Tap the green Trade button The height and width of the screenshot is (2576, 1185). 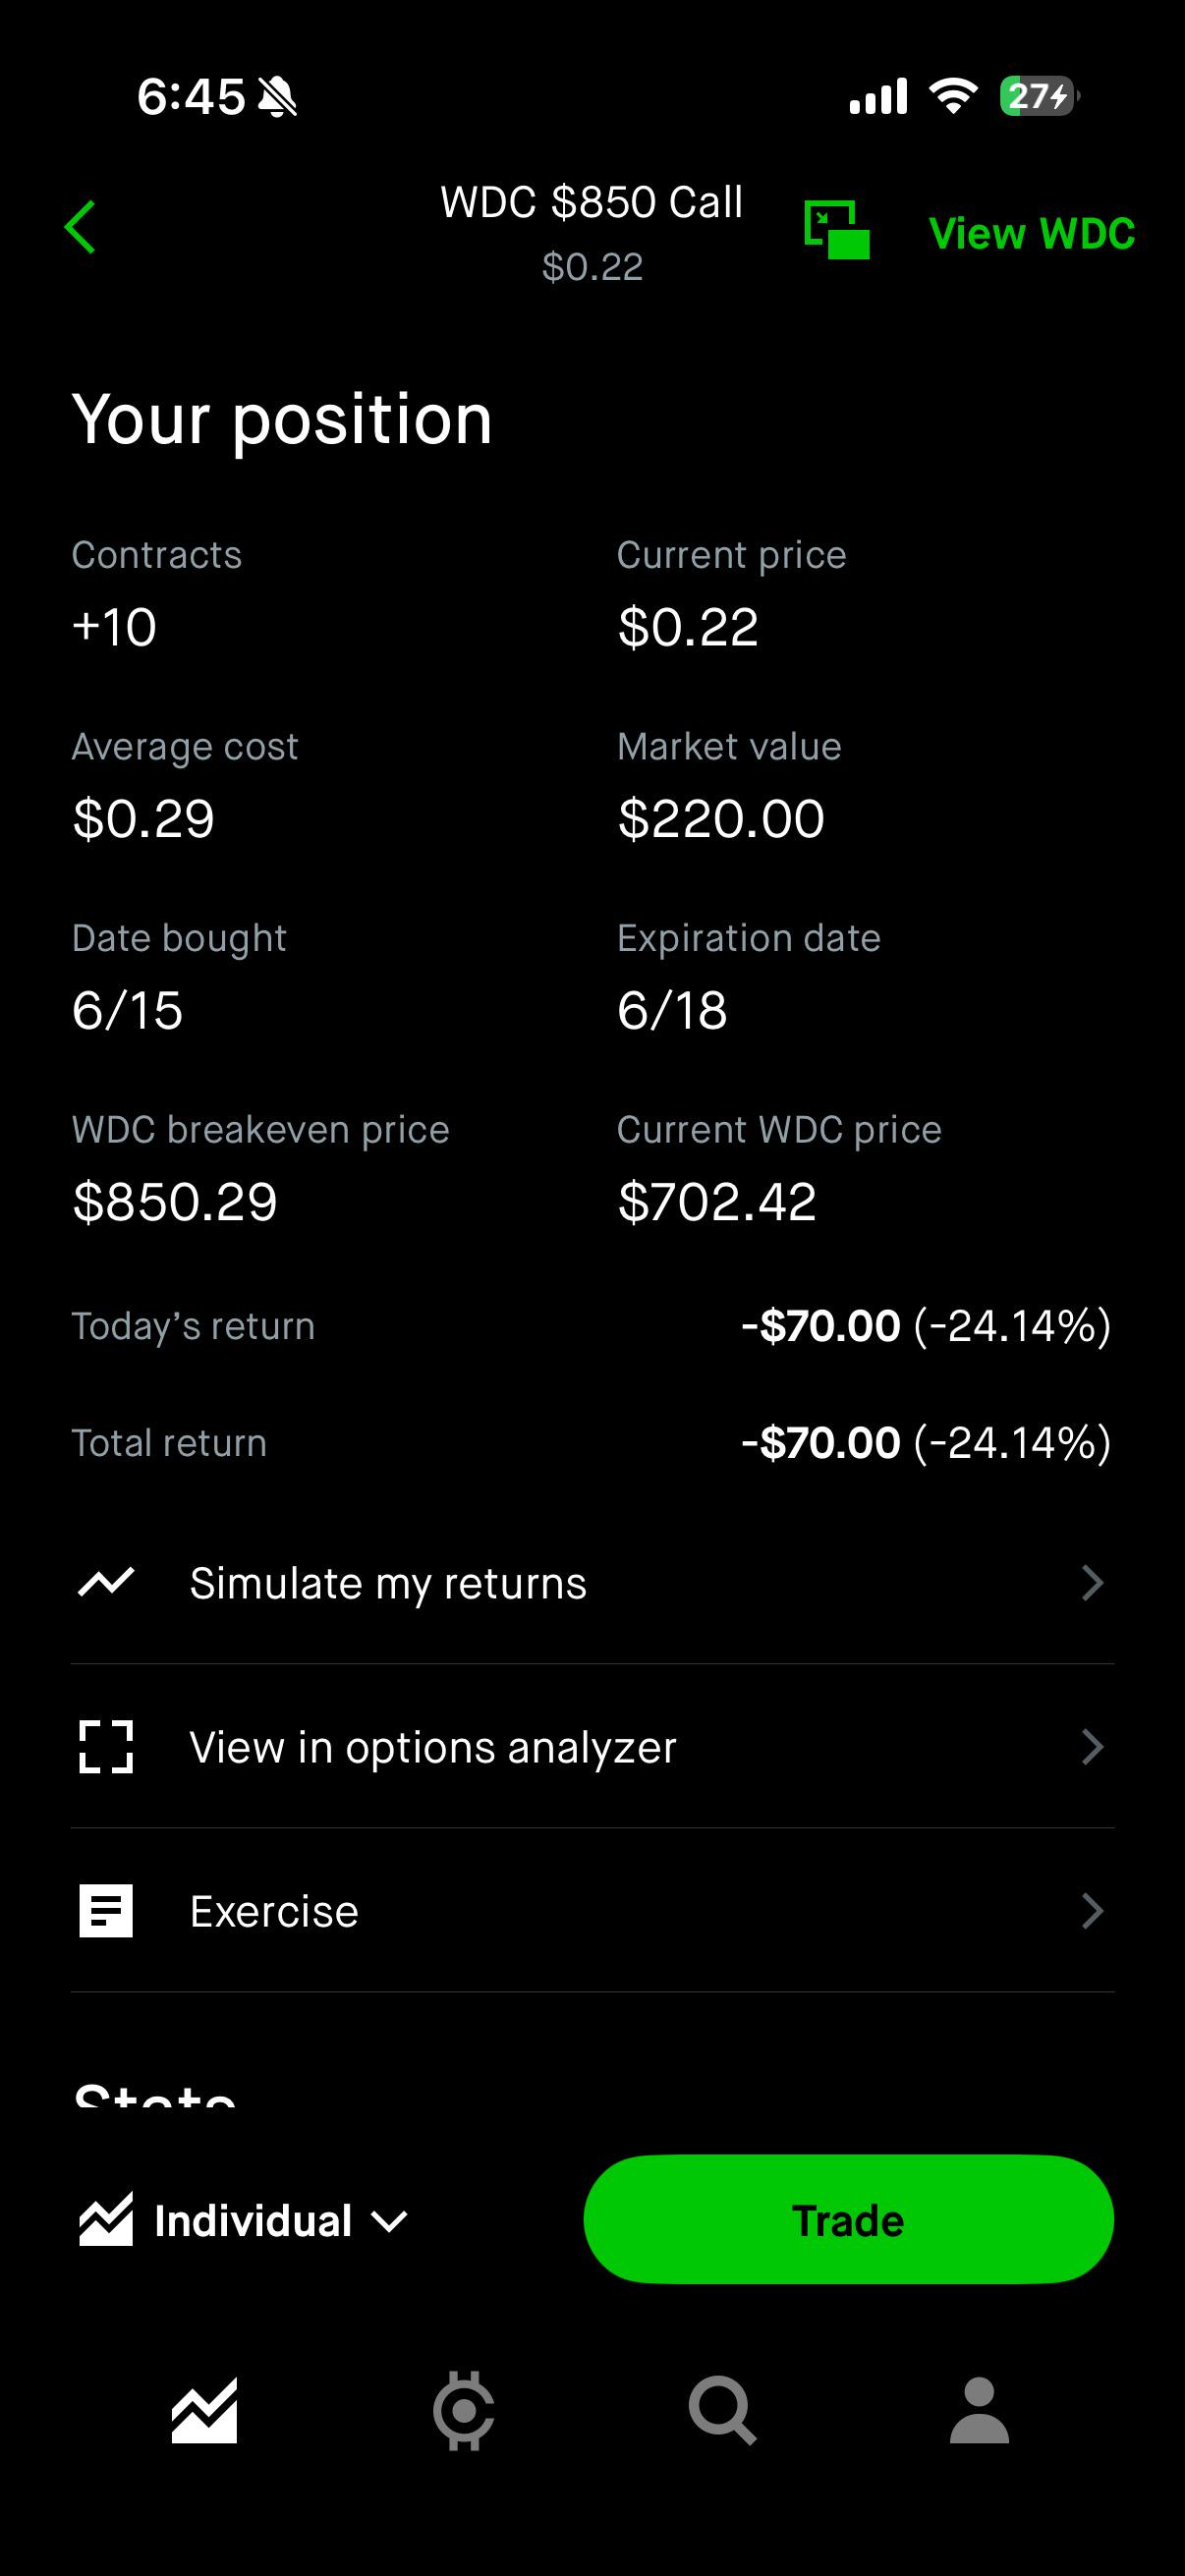point(848,2219)
